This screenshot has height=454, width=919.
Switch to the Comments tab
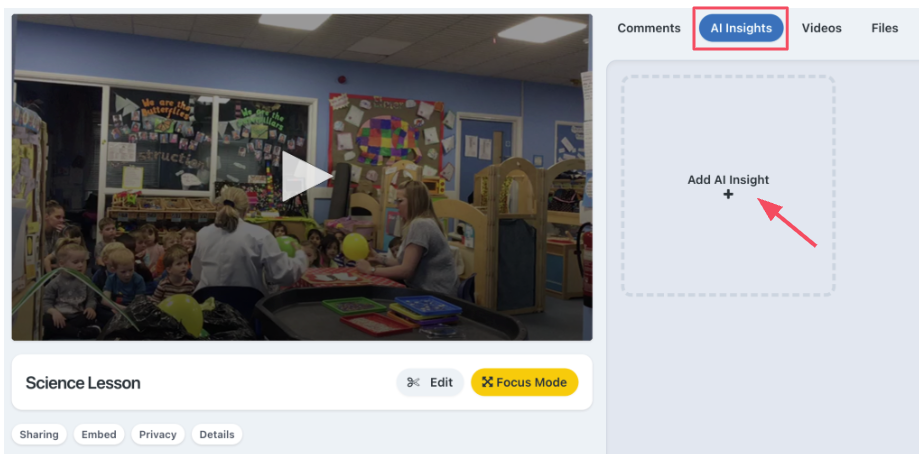coord(649,28)
